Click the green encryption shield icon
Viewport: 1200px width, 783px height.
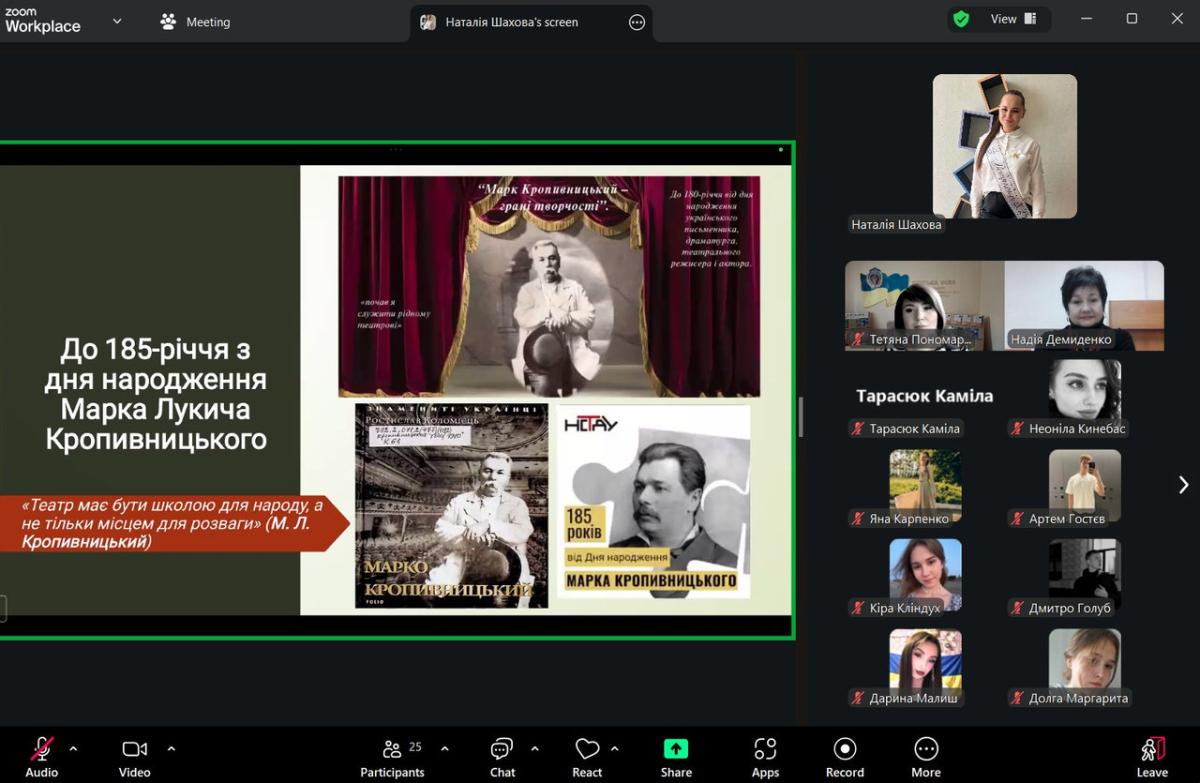click(x=961, y=19)
